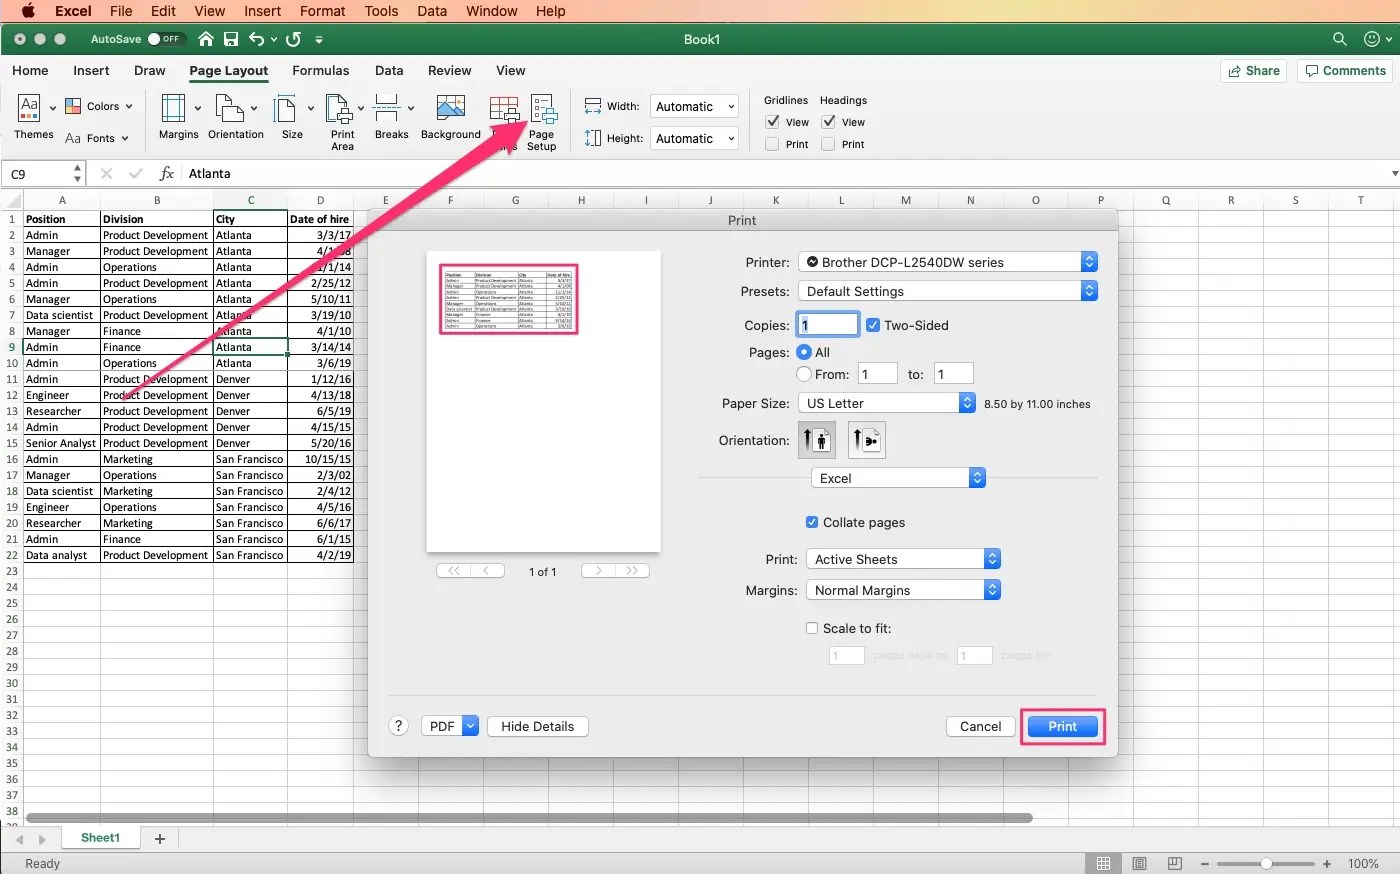Click the Comments button
Viewport: 1400px width, 874px height.
coord(1345,71)
